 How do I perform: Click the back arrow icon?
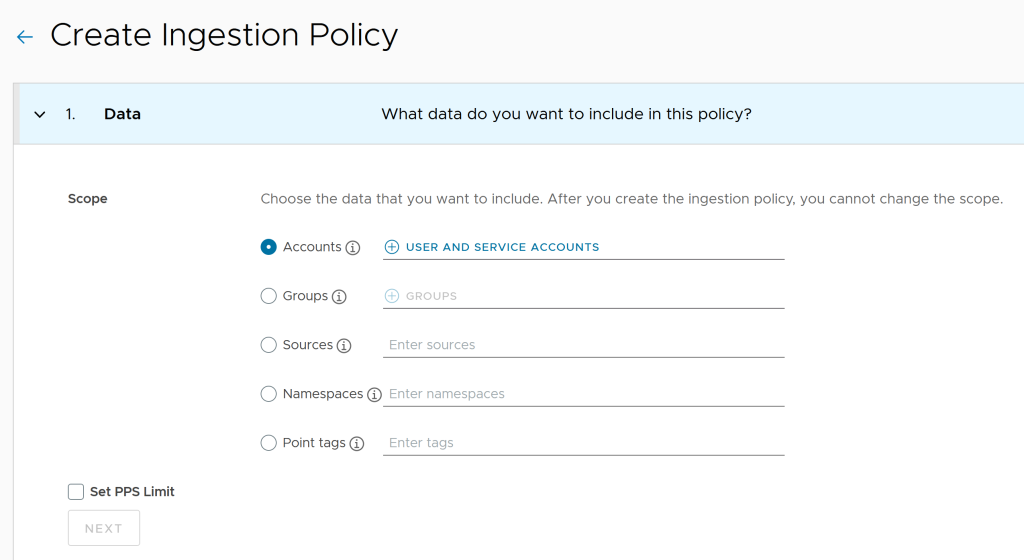point(25,37)
